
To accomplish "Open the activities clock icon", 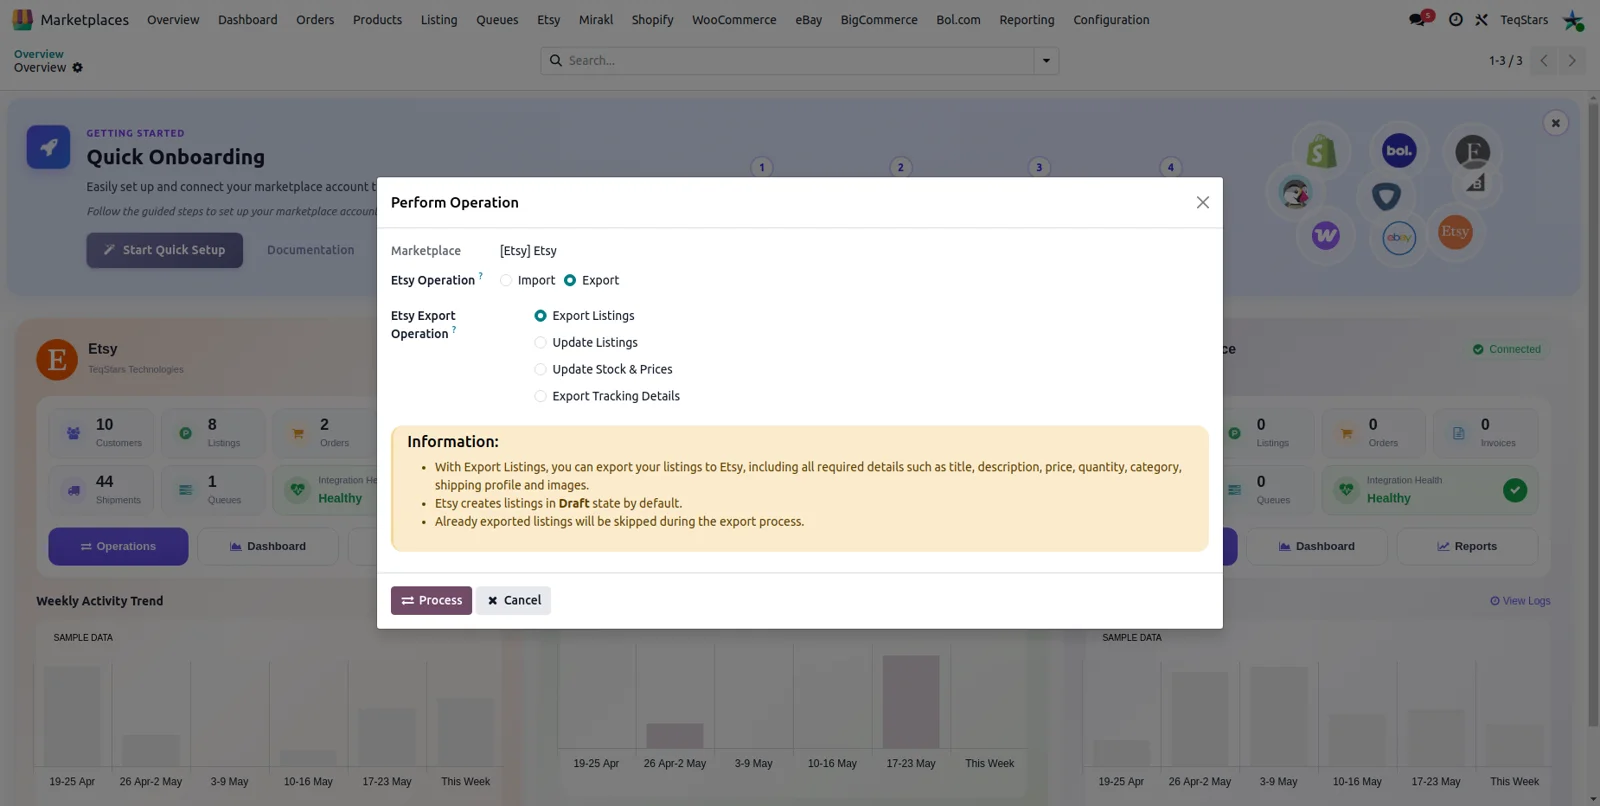I will click(1456, 20).
